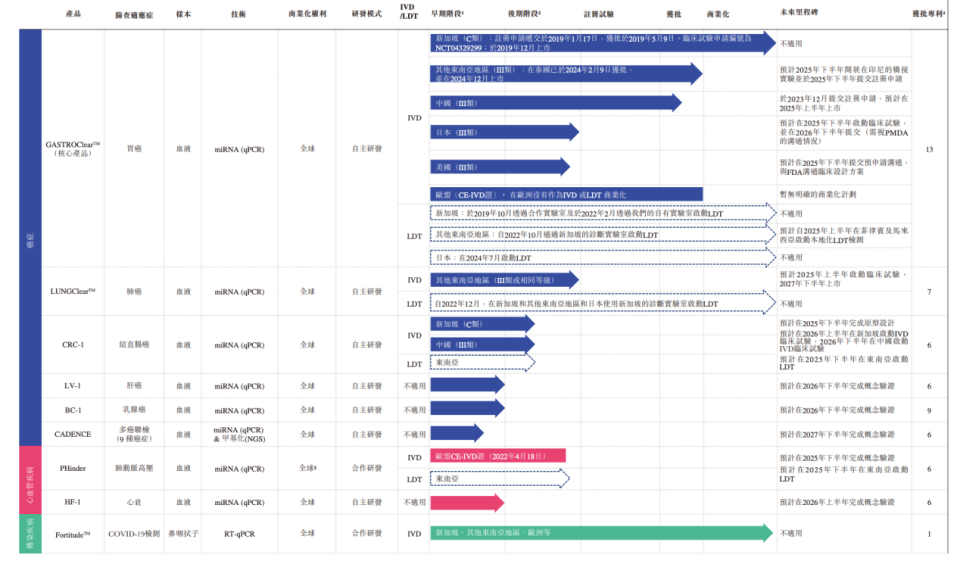This screenshot has width=960, height=561.
Task: Click the green 傳染疾病 category side label
Action: click(31, 534)
